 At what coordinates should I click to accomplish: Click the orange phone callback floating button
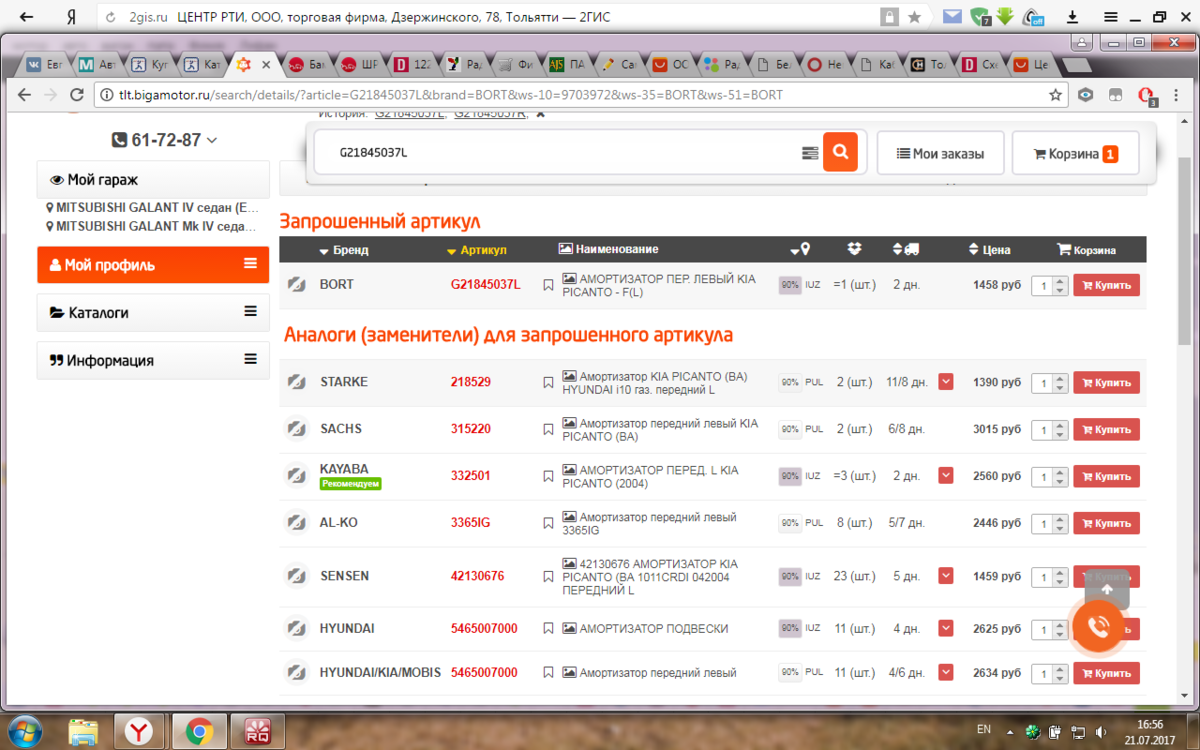[1098, 626]
